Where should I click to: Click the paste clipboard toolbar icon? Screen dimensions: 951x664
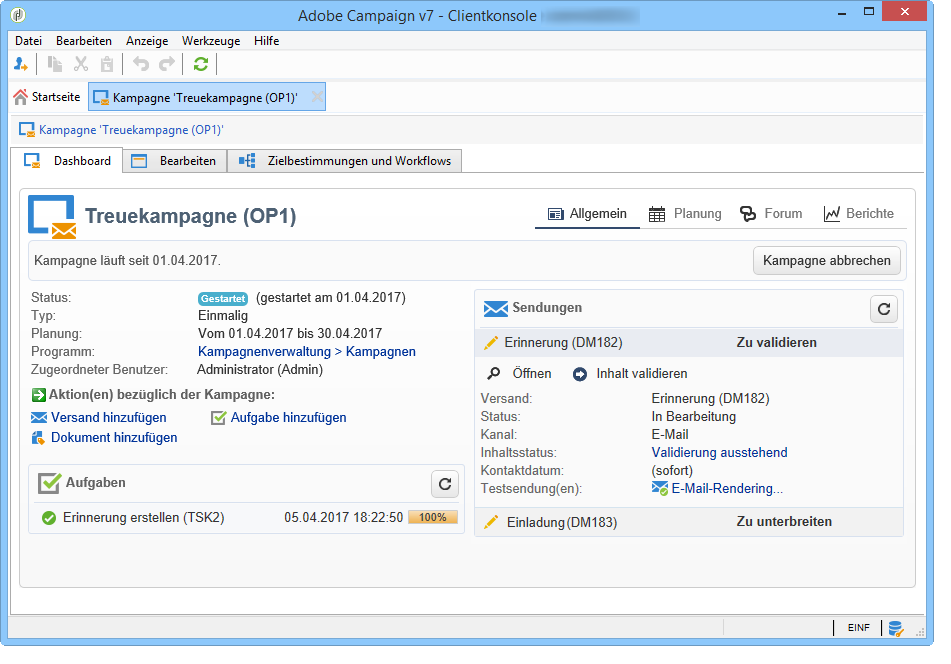point(107,64)
